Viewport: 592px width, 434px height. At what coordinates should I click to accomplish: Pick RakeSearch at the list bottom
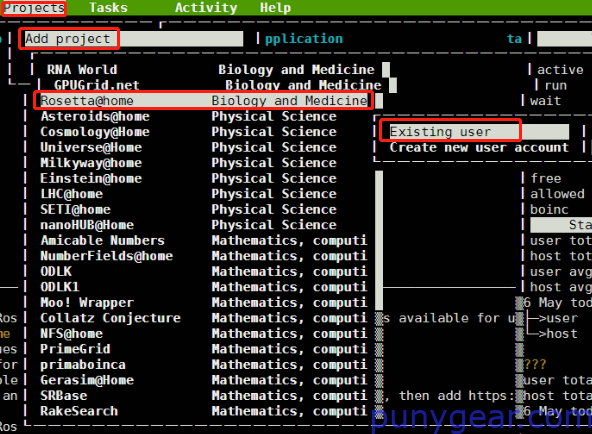click(204, 411)
